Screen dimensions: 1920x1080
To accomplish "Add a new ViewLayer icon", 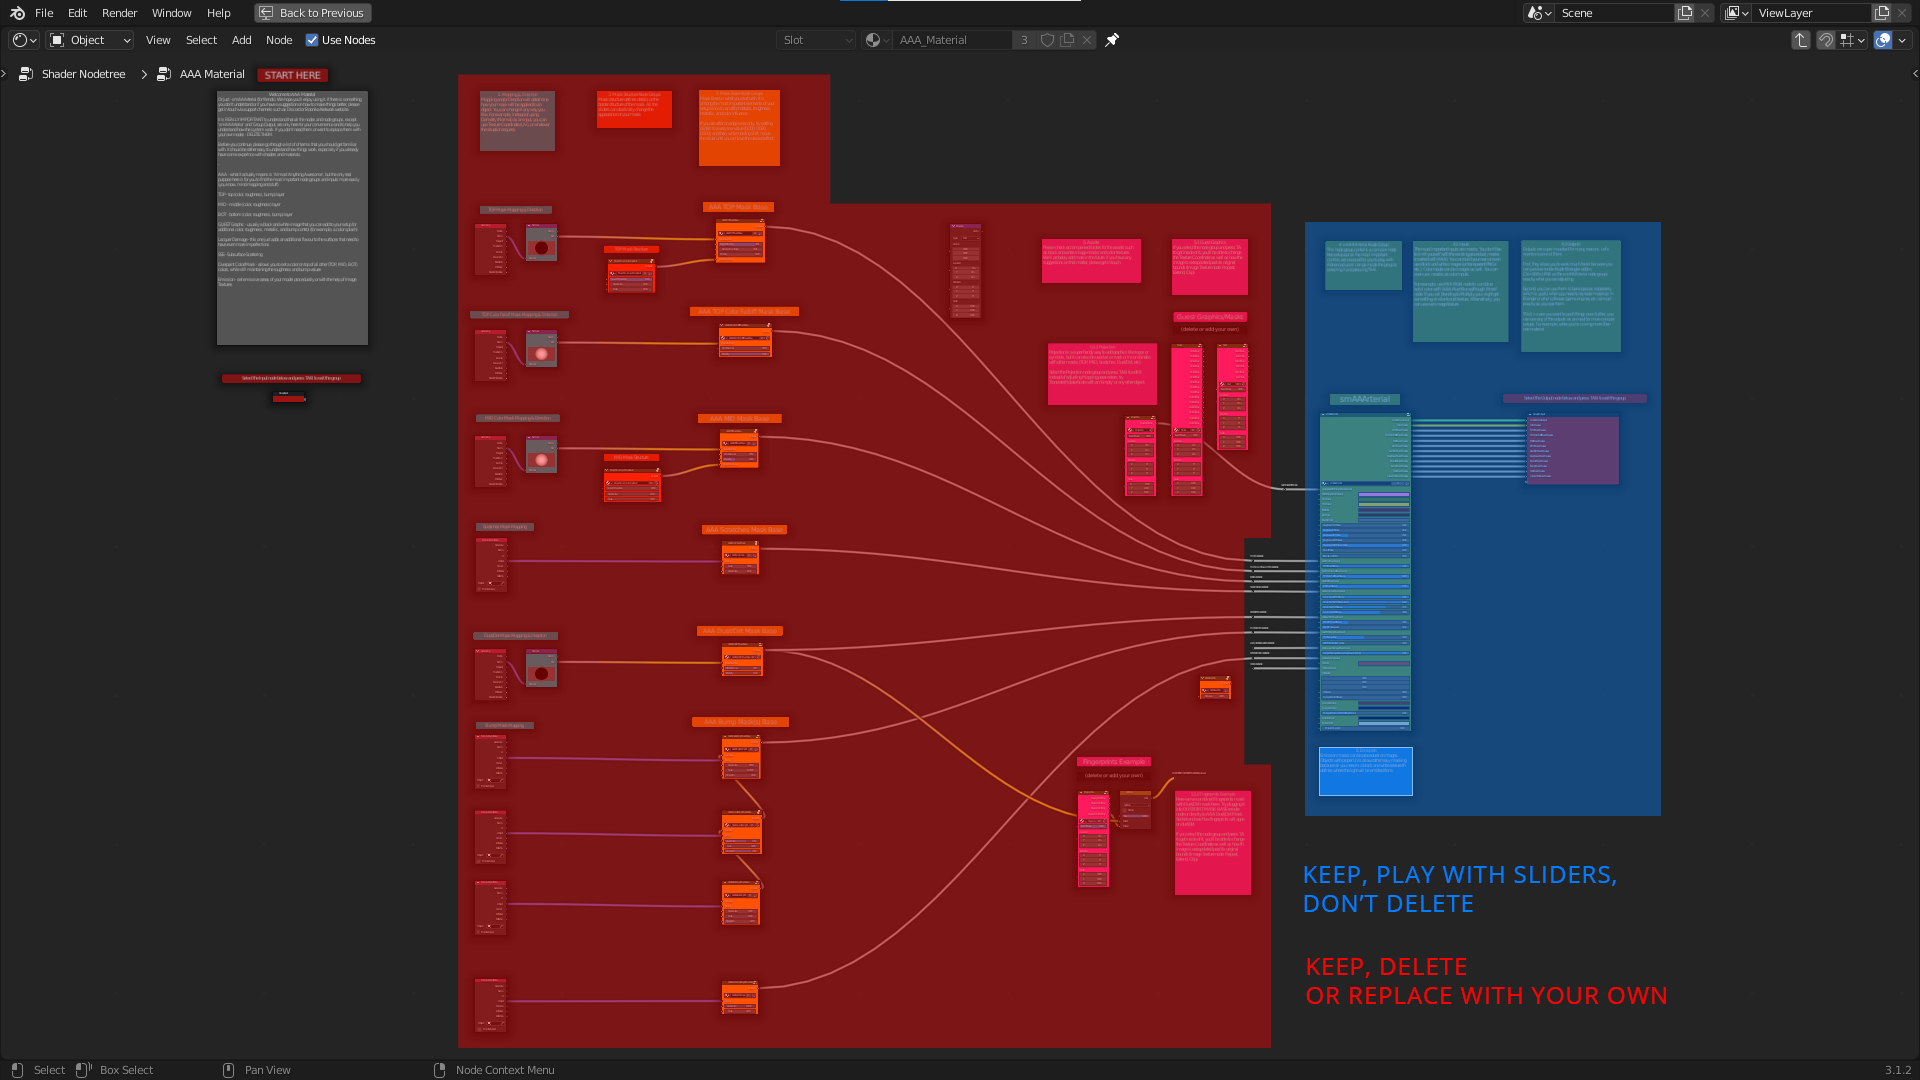I will point(1882,13).
